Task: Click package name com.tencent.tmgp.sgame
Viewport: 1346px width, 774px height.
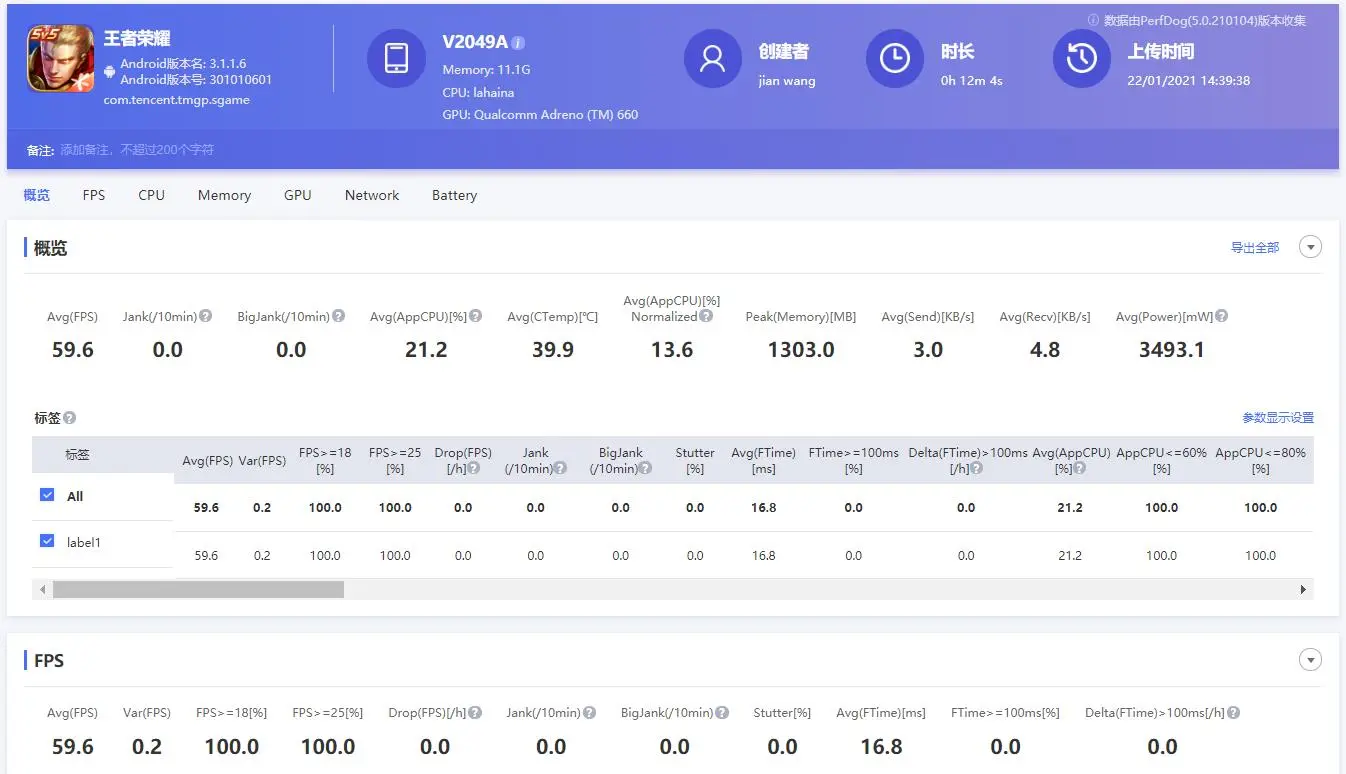Action: 177,100
